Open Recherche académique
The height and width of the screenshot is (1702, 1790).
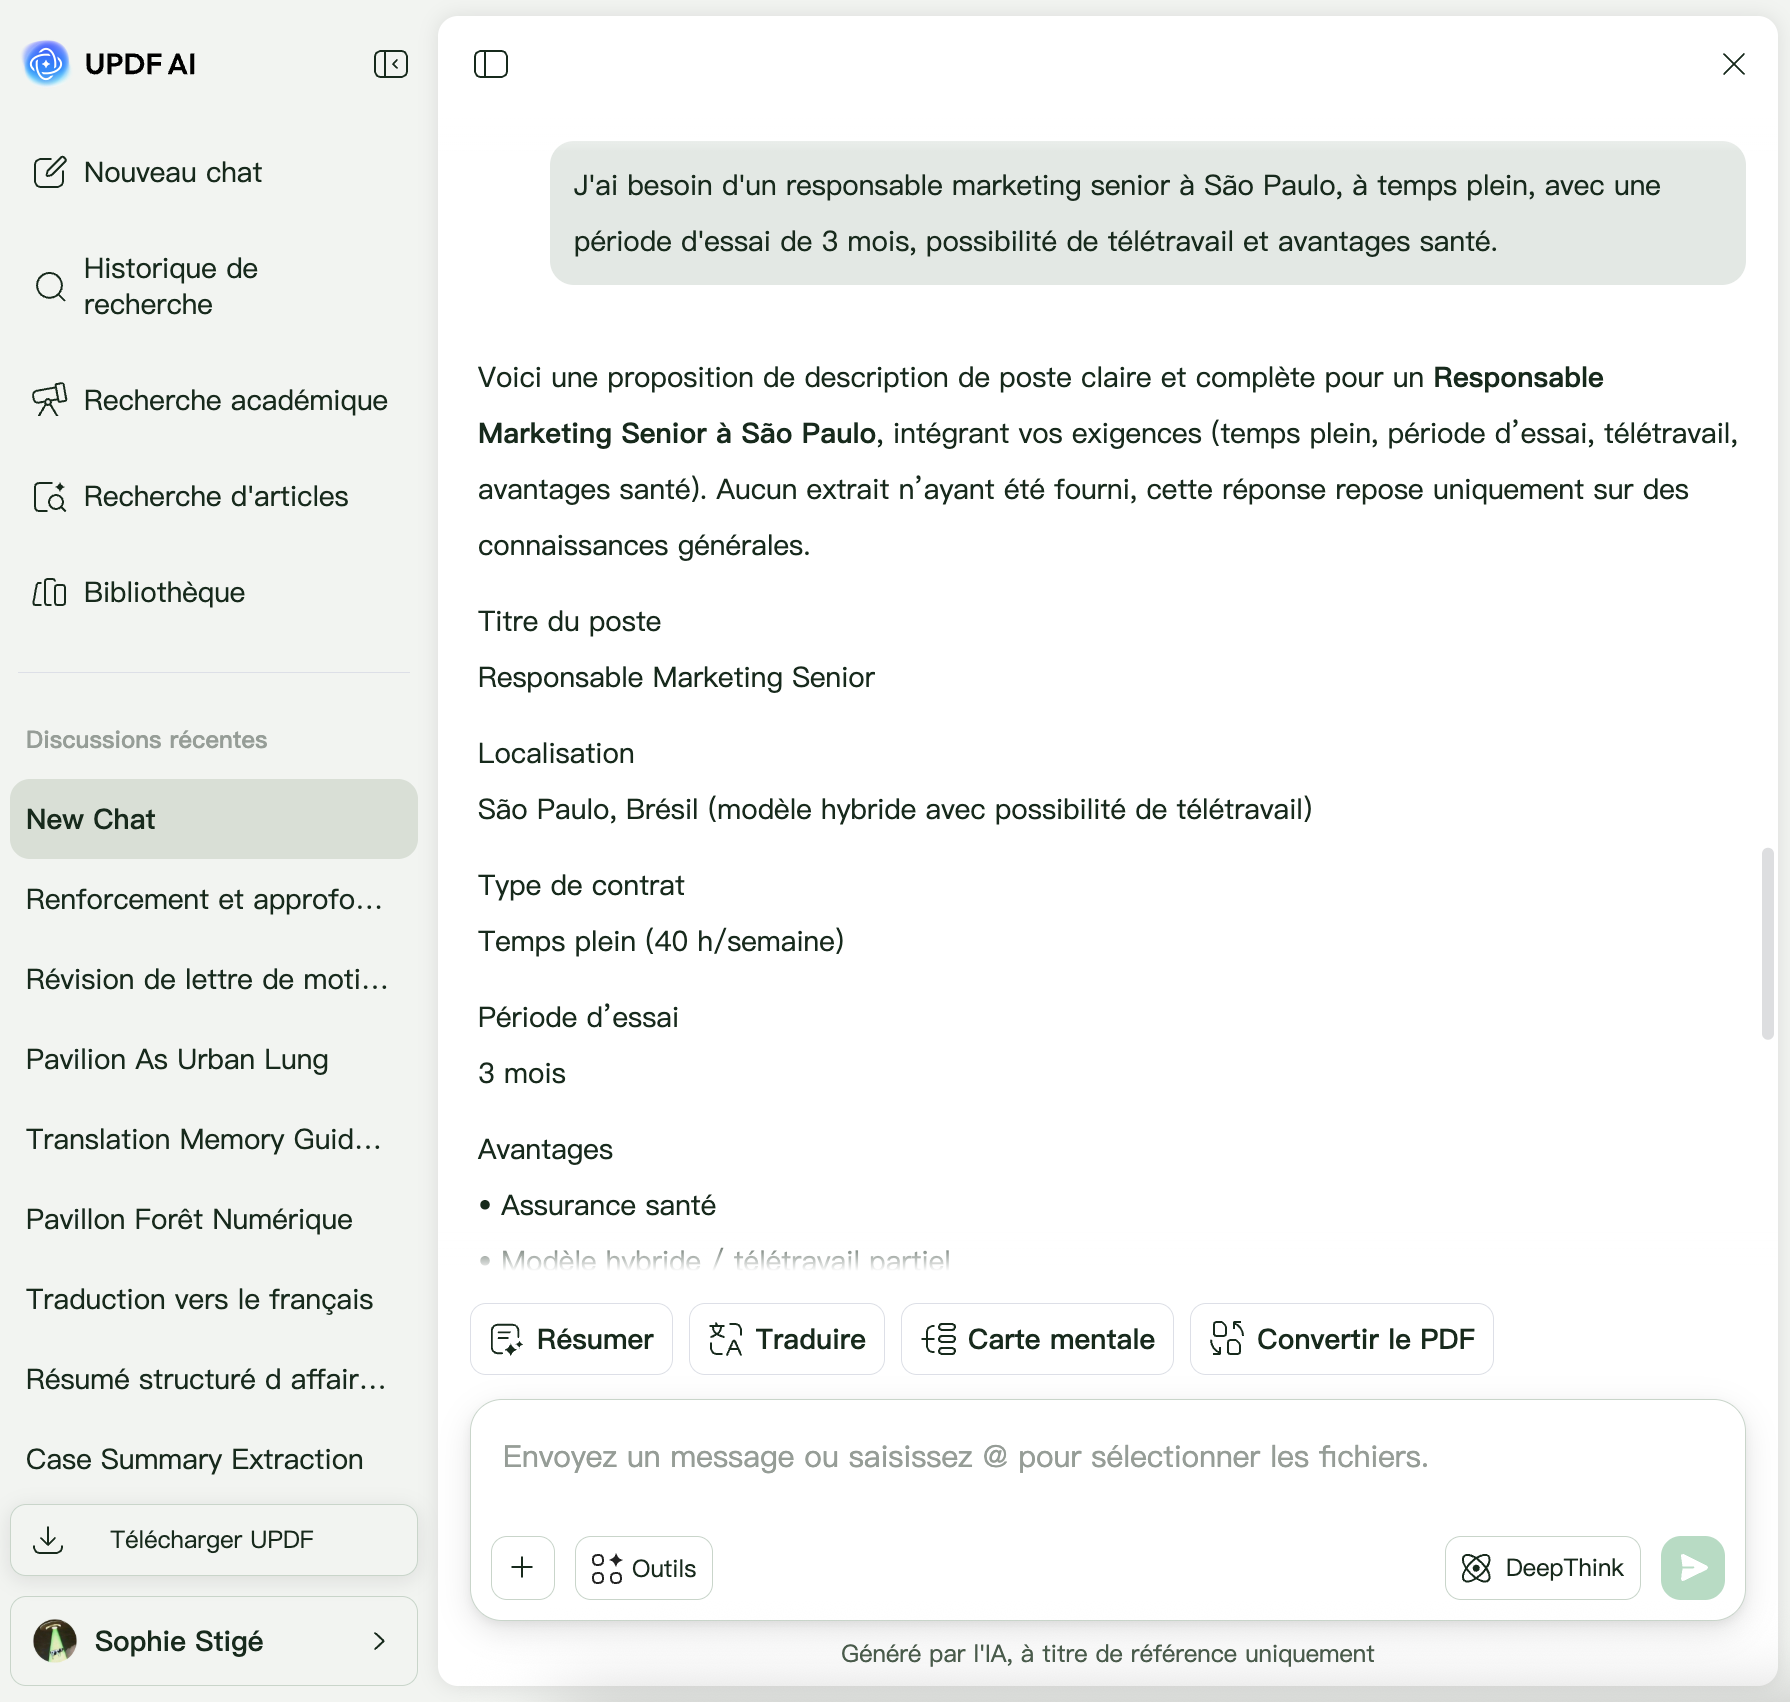click(x=210, y=400)
